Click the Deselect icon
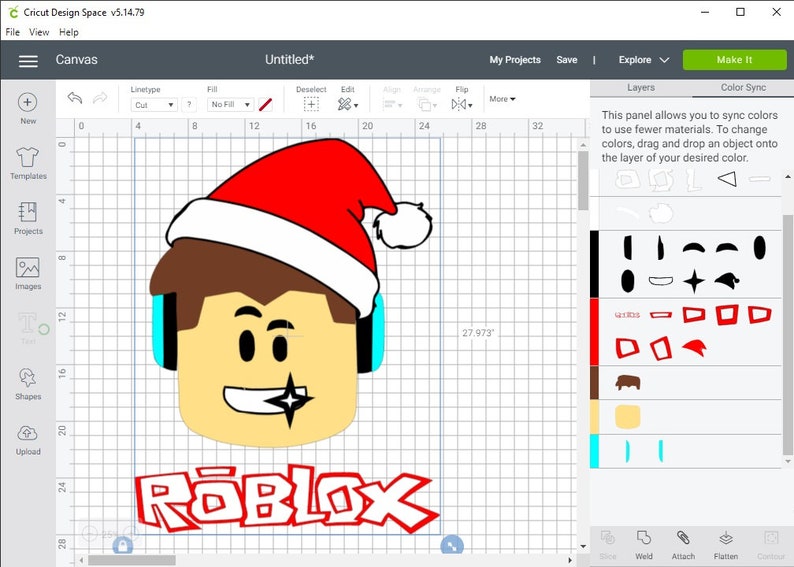Image resolution: width=794 pixels, height=567 pixels. click(311, 104)
